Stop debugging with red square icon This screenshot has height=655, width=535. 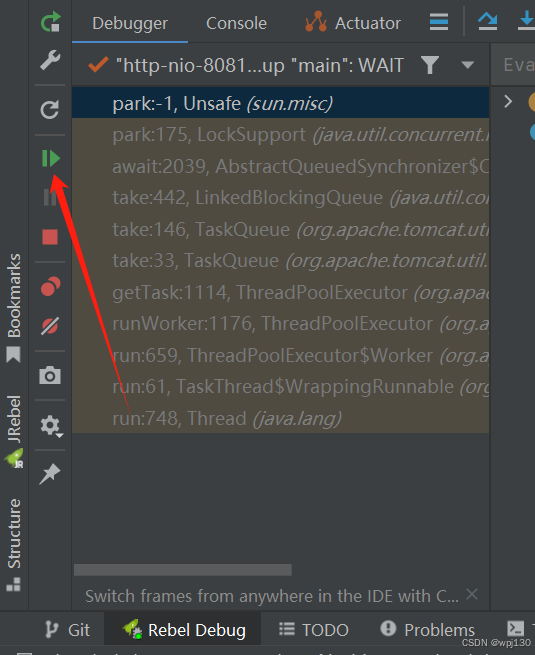coord(50,237)
